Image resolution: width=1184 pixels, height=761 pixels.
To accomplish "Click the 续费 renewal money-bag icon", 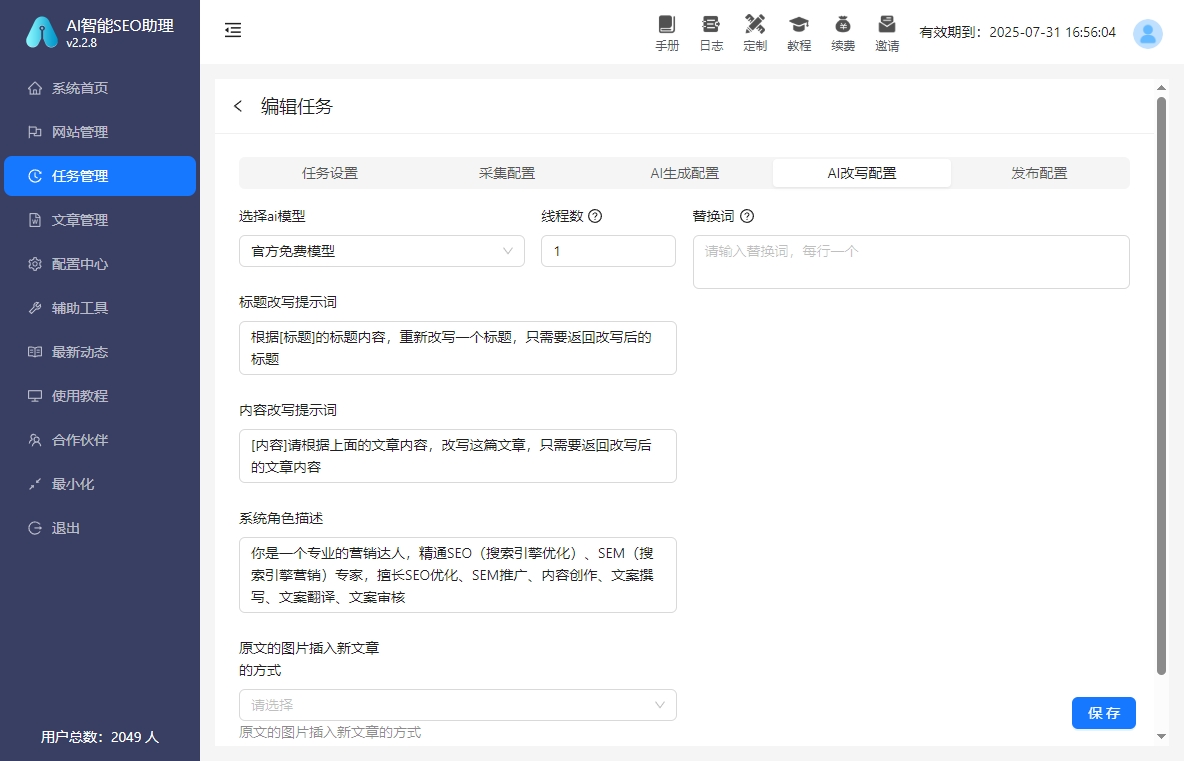I will pyautogui.click(x=843, y=33).
